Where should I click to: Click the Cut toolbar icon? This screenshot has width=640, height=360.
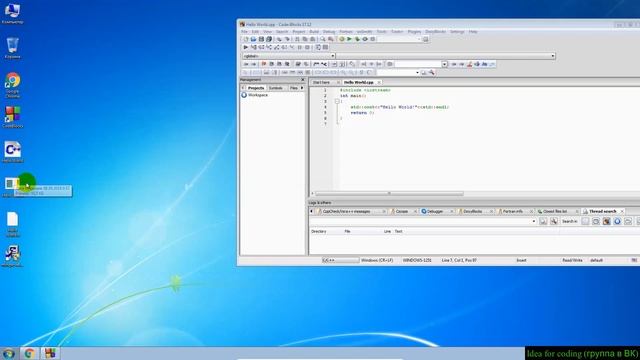pyautogui.click(x=297, y=39)
